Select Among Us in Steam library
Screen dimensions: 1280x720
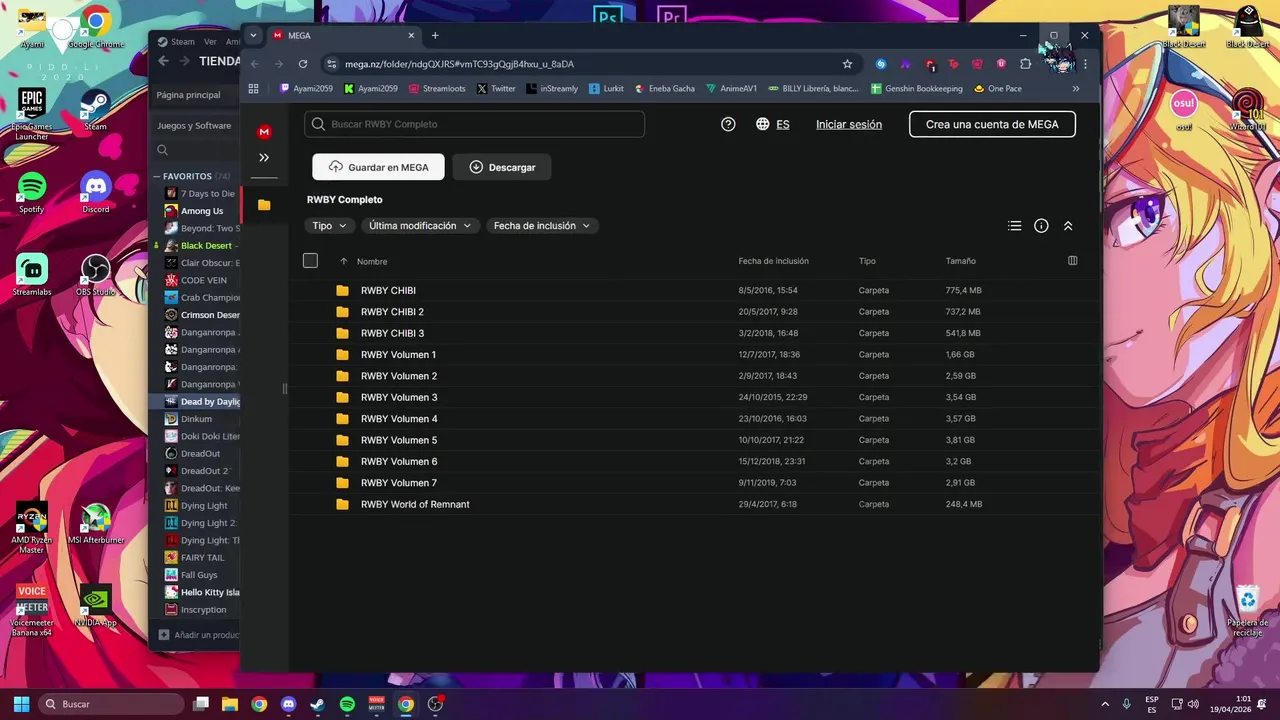tap(202, 211)
